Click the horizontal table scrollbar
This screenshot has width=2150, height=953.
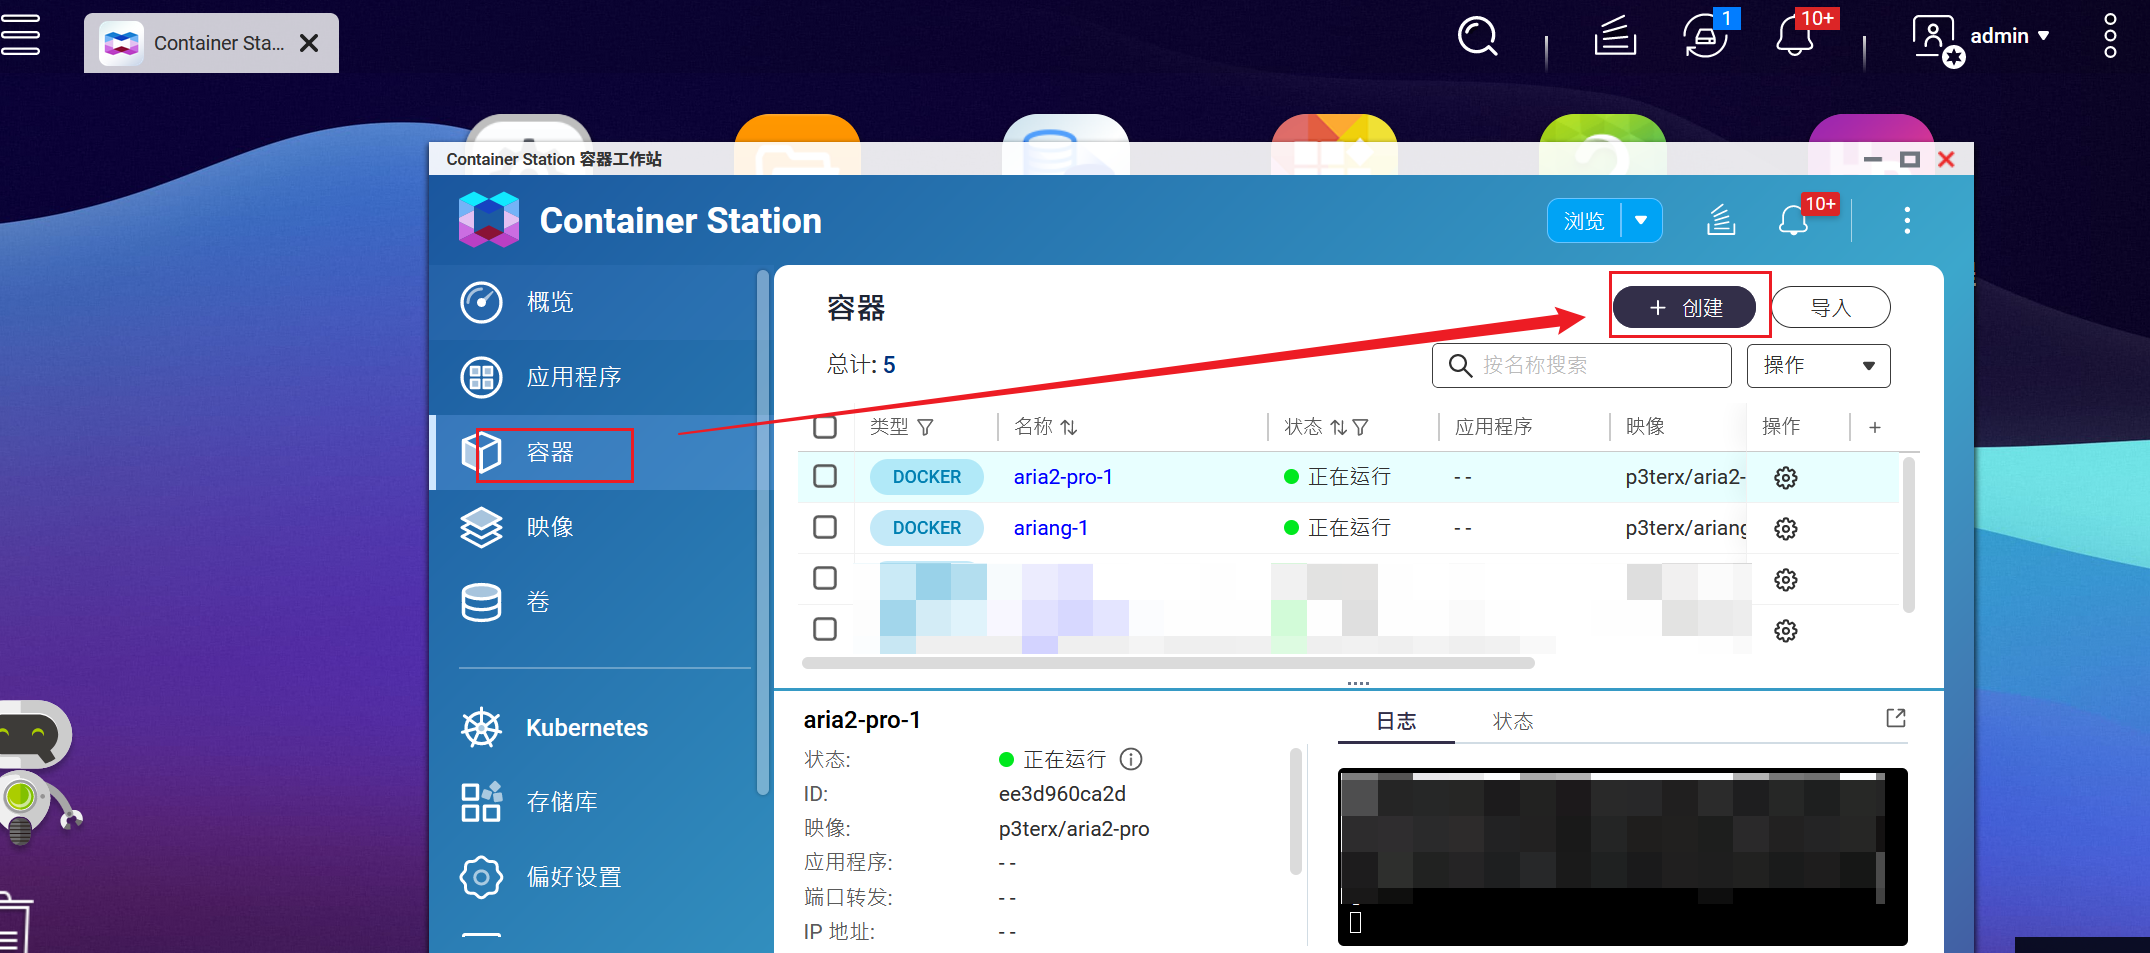(x=1168, y=663)
